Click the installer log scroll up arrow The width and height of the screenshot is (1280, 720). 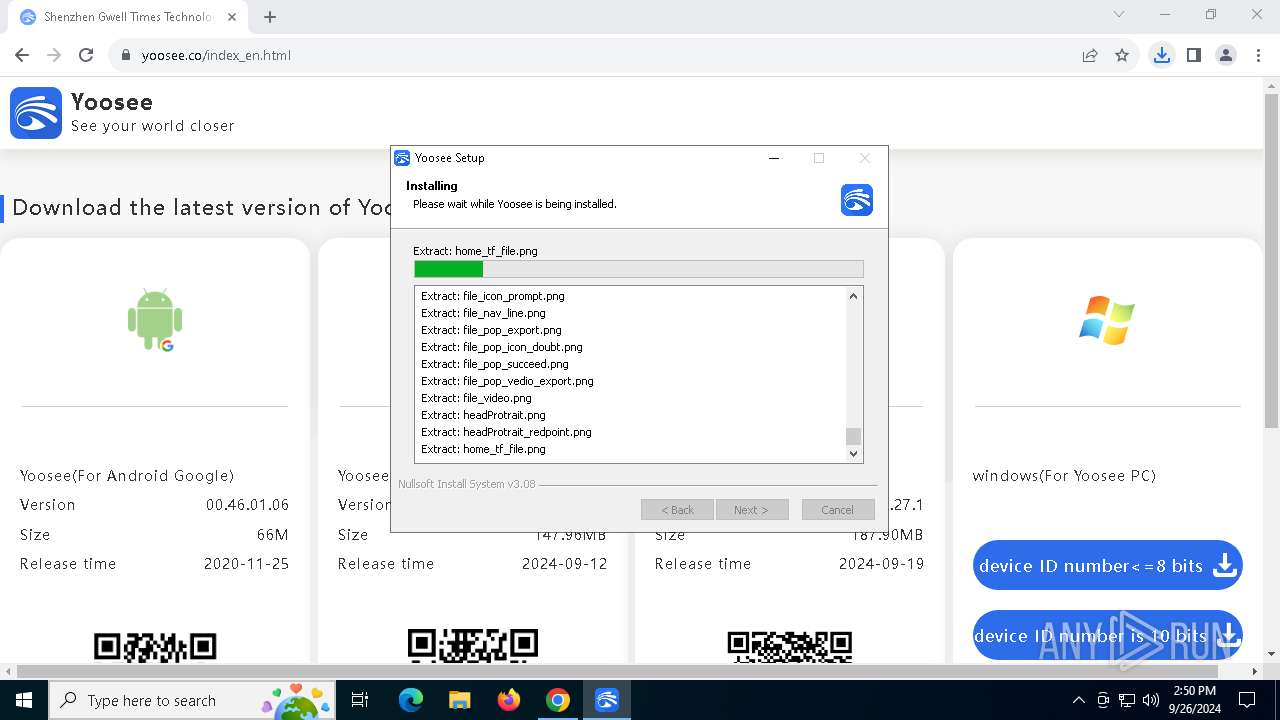tap(853, 296)
